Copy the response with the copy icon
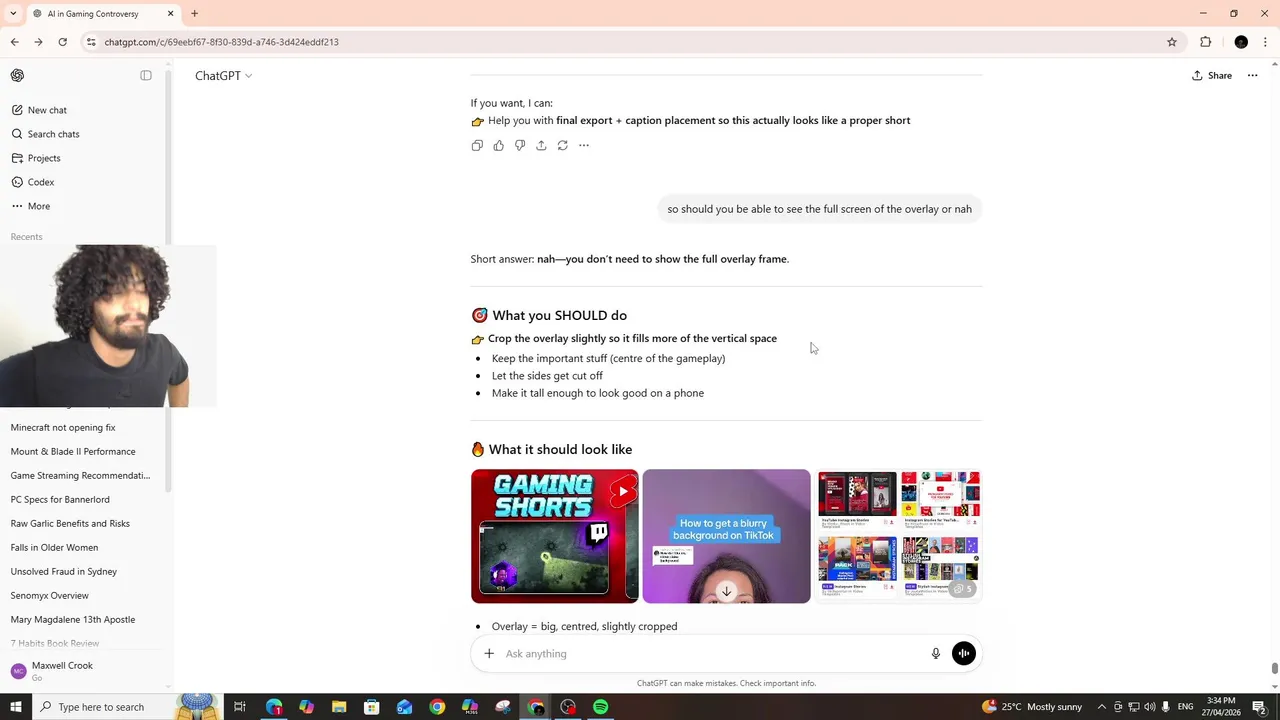 [x=477, y=146]
